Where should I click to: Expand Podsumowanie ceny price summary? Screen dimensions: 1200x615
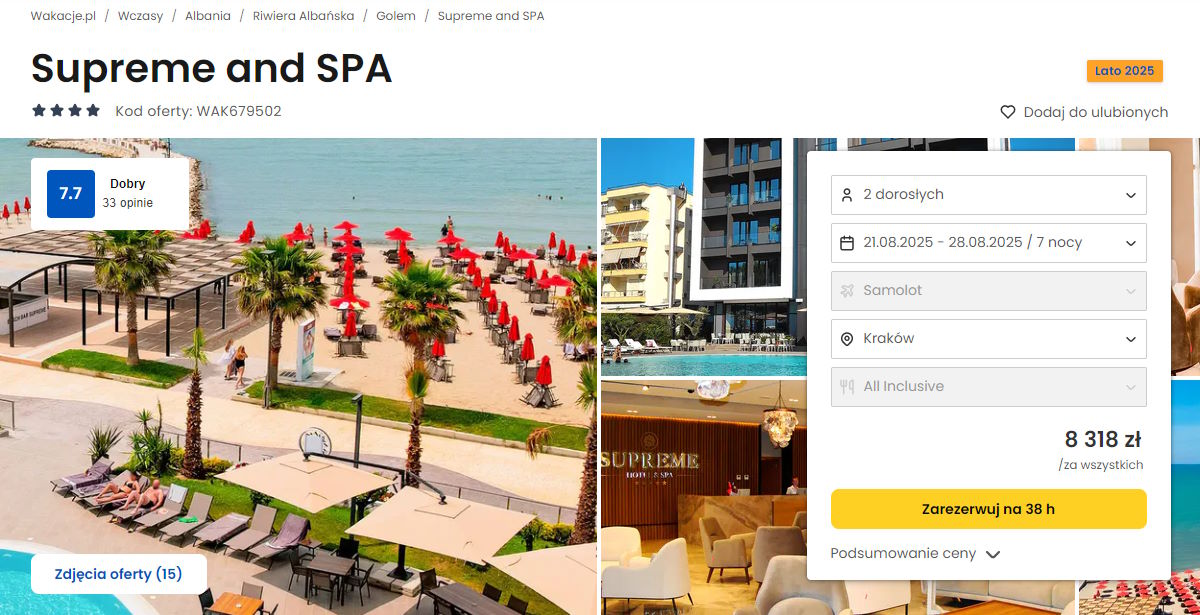915,553
